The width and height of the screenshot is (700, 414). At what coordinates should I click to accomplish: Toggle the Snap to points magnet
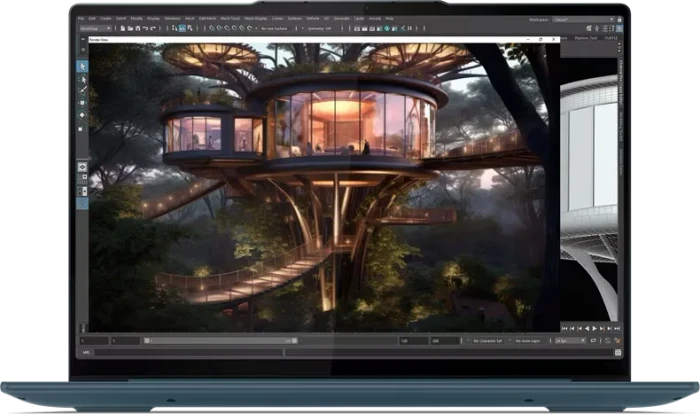[227, 29]
